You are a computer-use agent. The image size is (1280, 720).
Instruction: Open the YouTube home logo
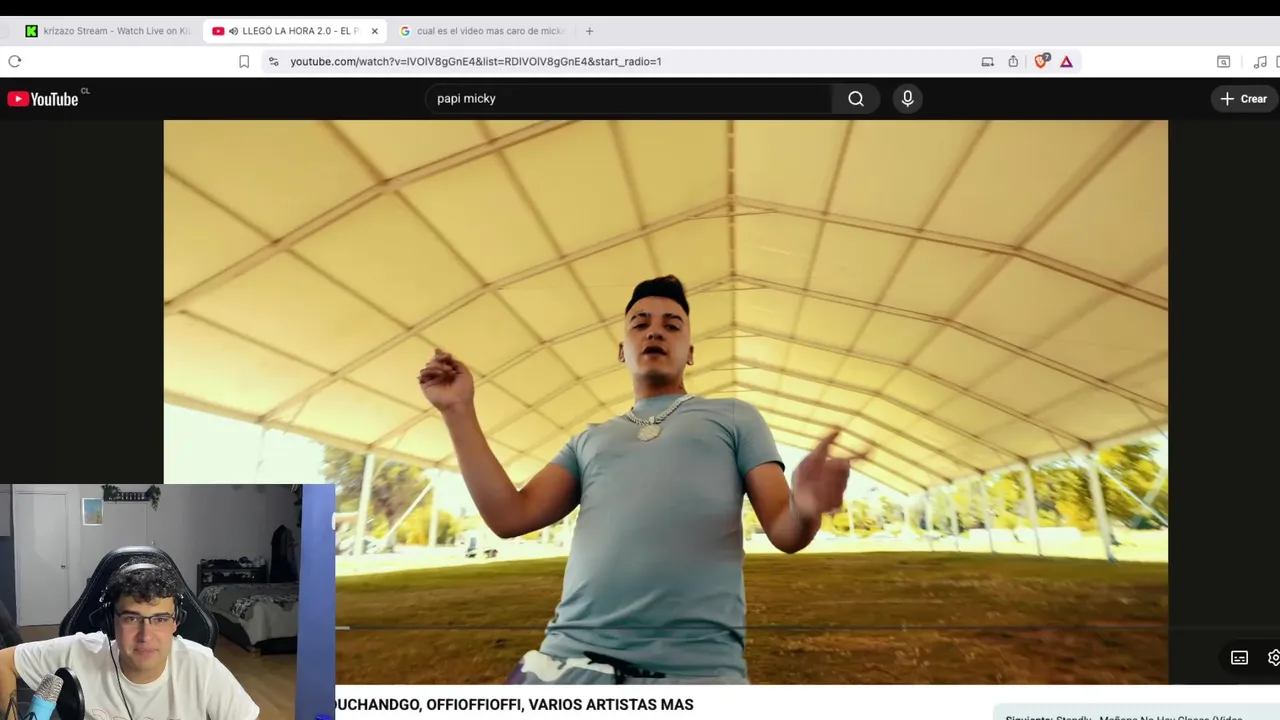(43, 99)
